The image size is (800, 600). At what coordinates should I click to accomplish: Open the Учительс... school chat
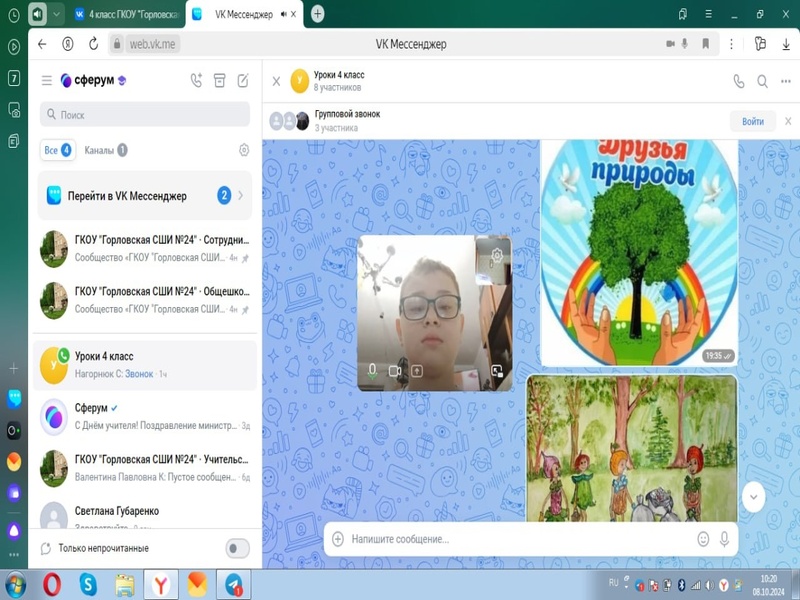(145, 468)
